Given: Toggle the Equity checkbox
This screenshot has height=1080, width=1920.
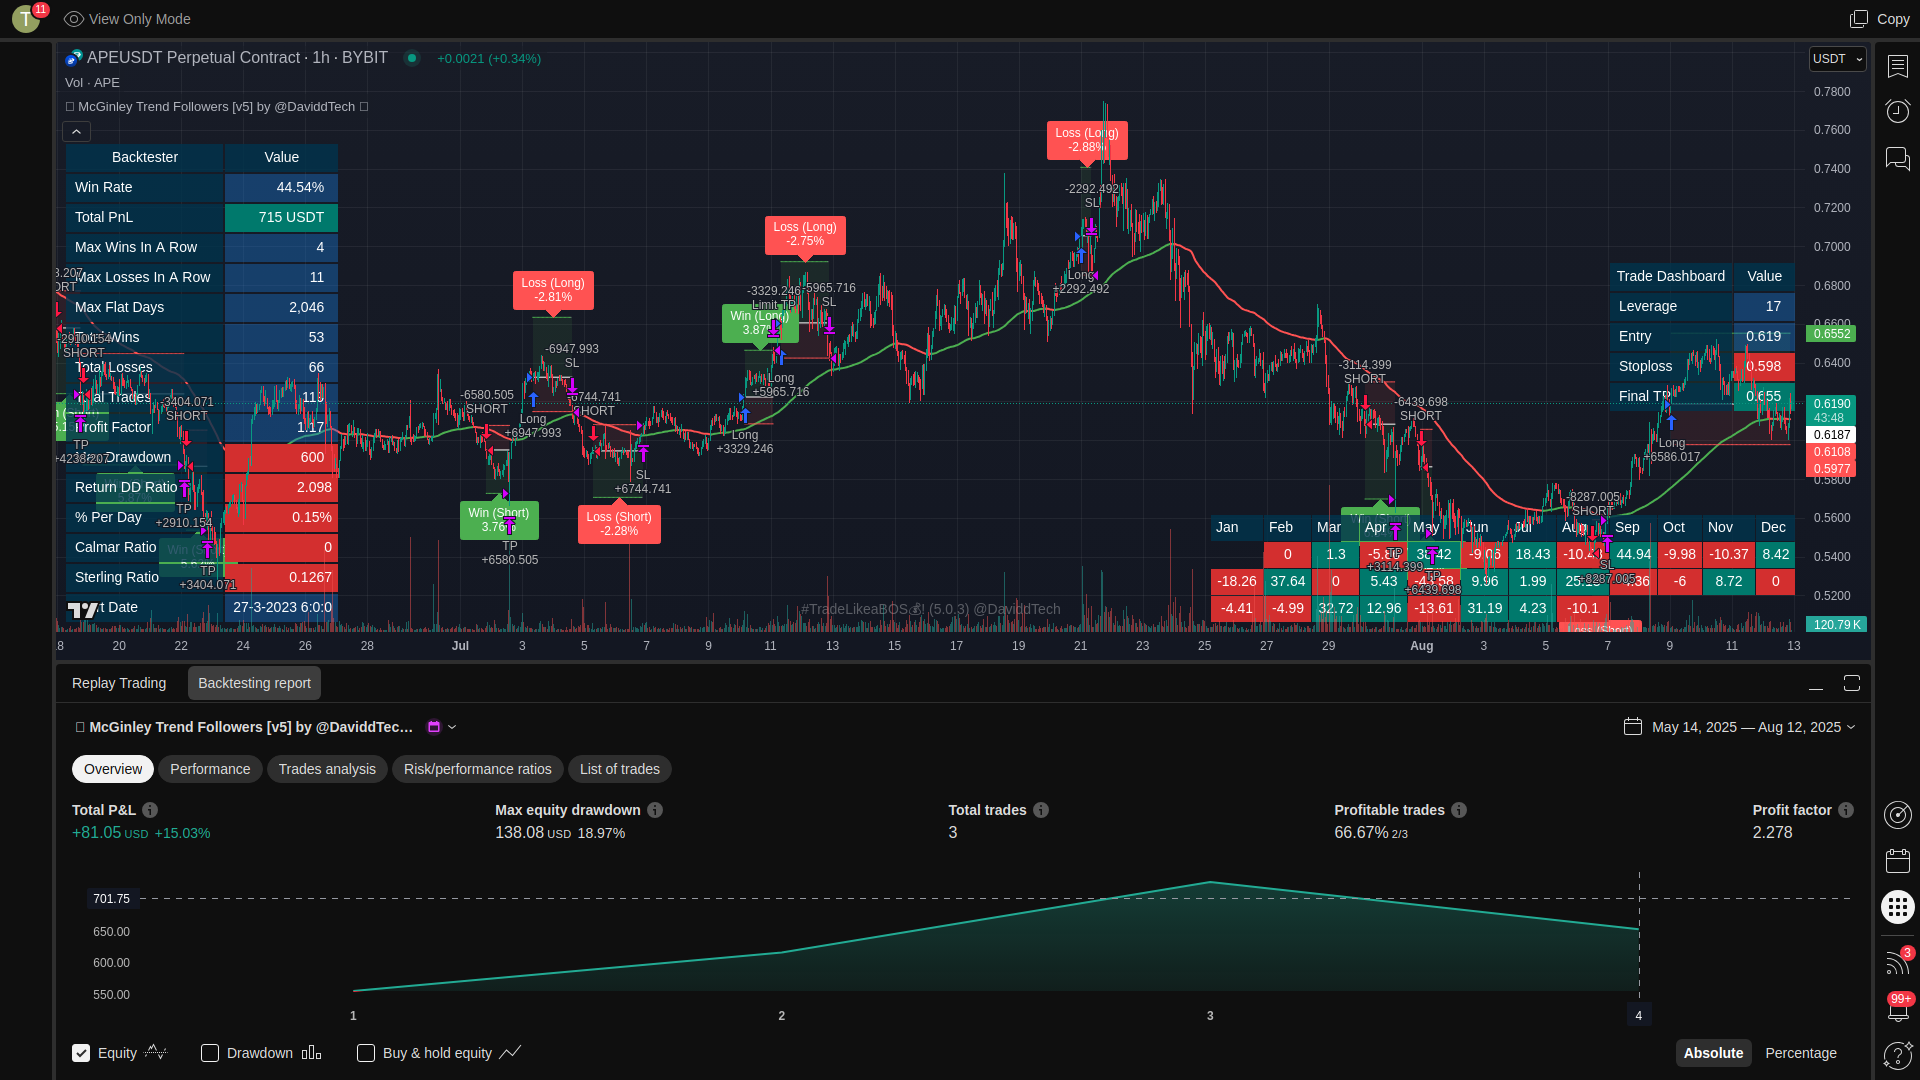Looking at the screenshot, I should (81, 1053).
